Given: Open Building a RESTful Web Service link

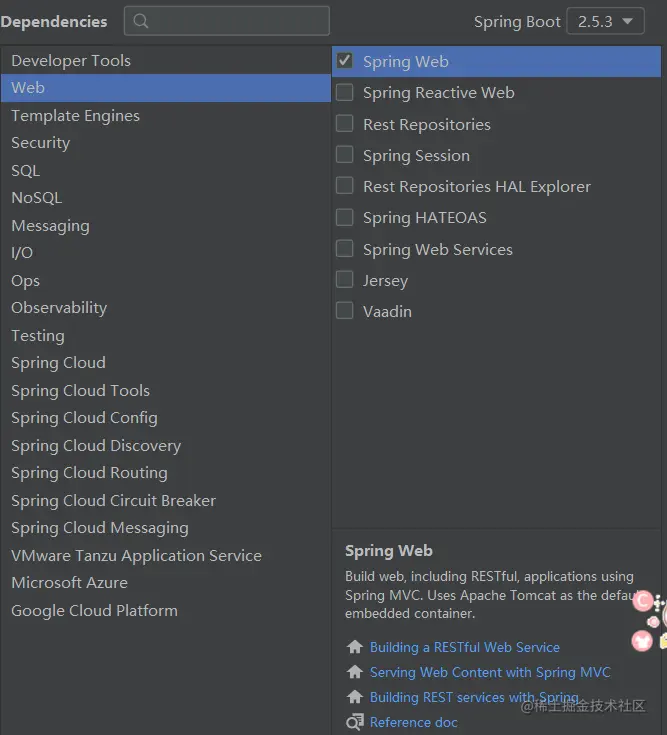Looking at the screenshot, I should [x=465, y=647].
